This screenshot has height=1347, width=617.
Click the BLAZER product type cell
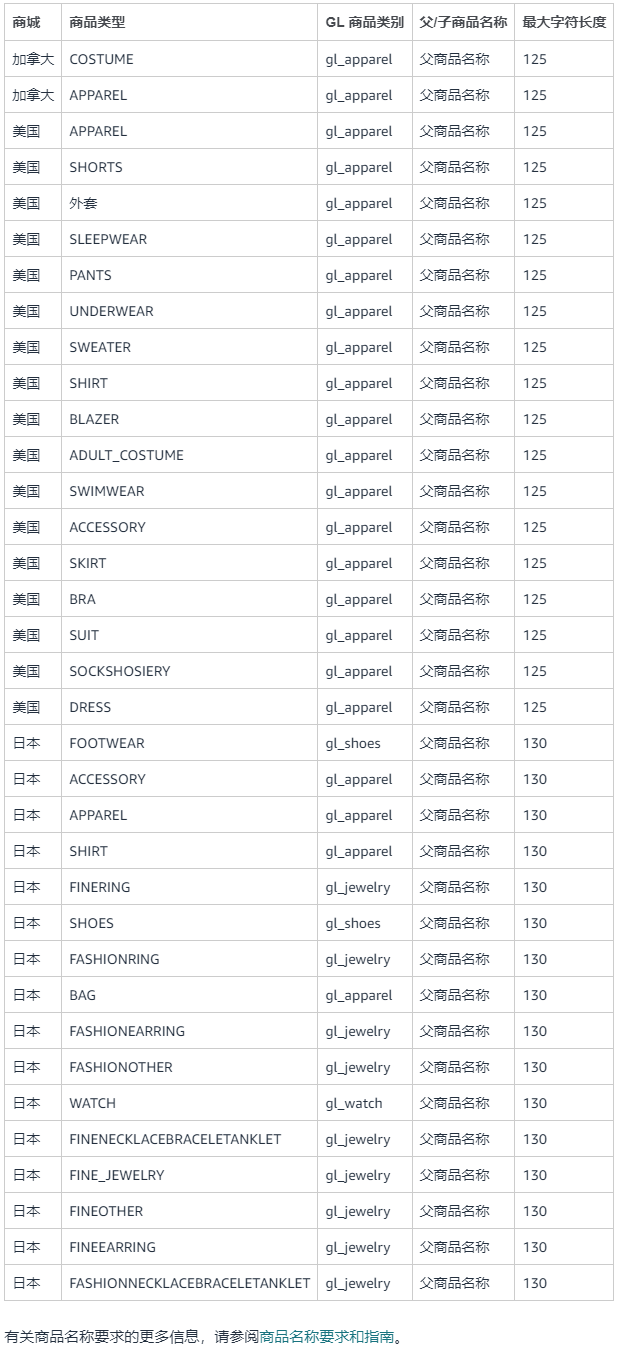(x=94, y=419)
